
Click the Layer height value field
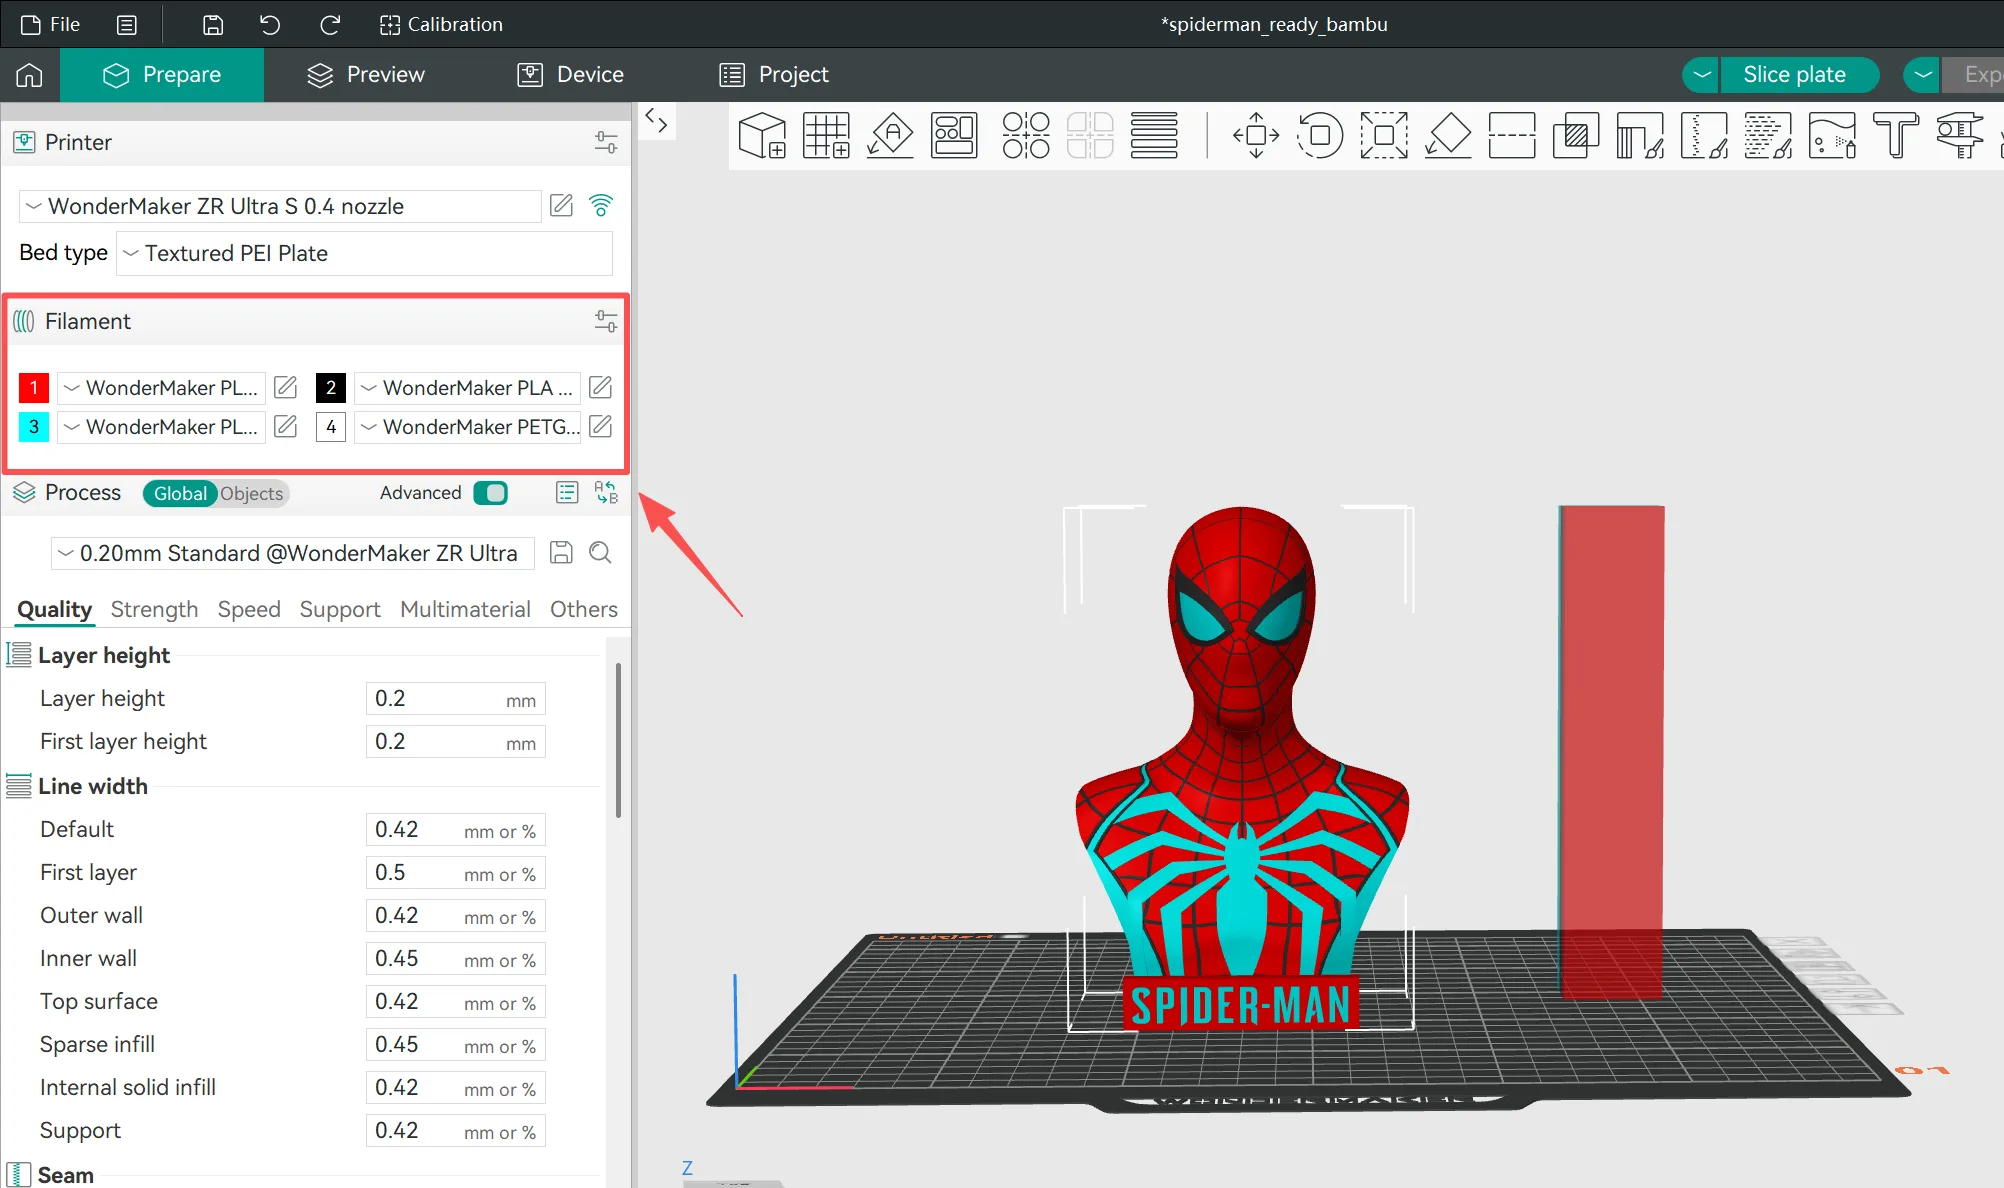click(x=456, y=698)
